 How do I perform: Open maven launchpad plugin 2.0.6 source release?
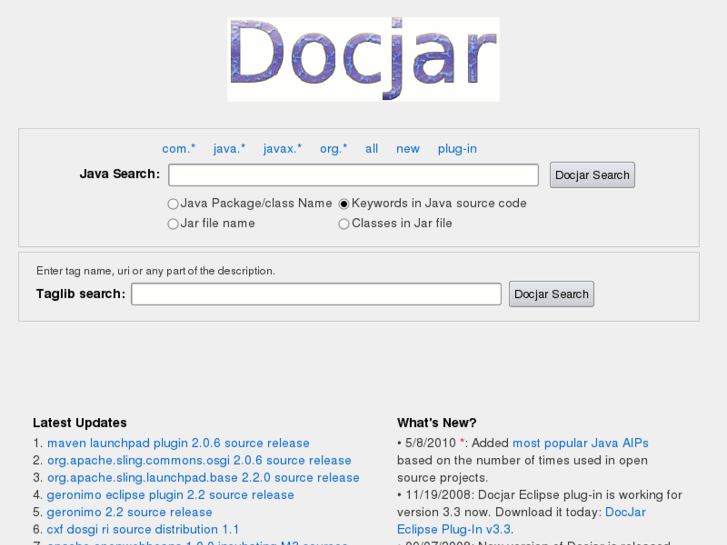(x=178, y=443)
